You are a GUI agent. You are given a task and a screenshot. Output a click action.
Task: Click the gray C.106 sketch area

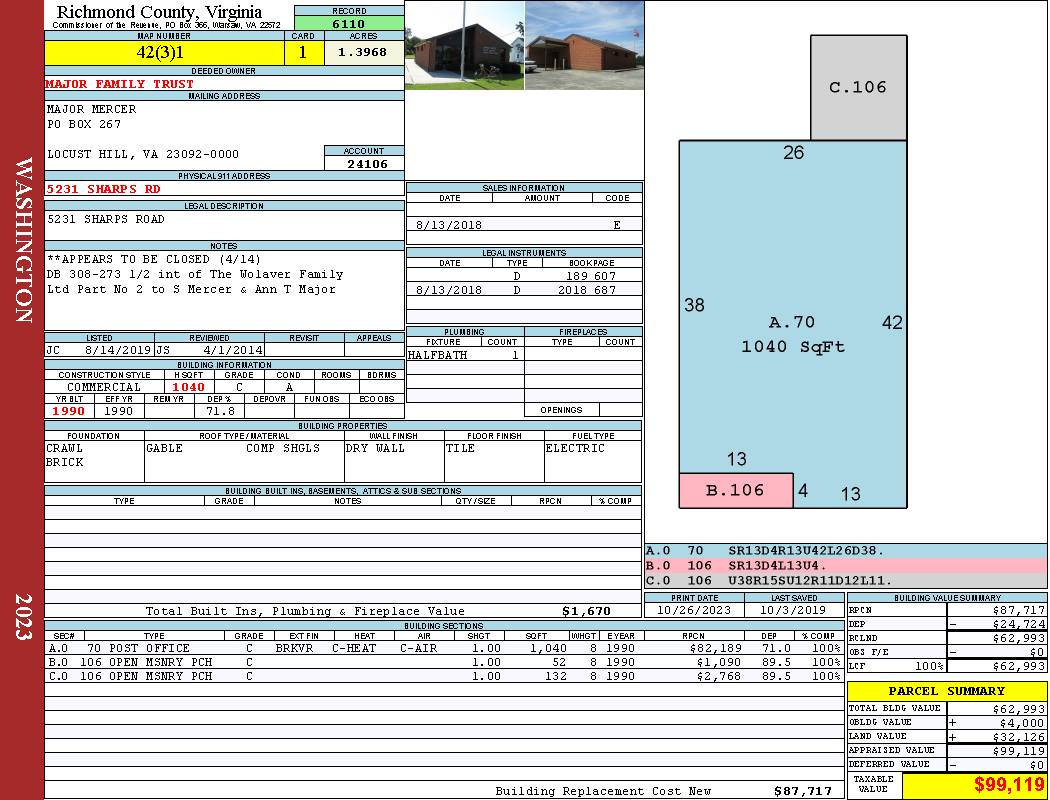(858, 88)
